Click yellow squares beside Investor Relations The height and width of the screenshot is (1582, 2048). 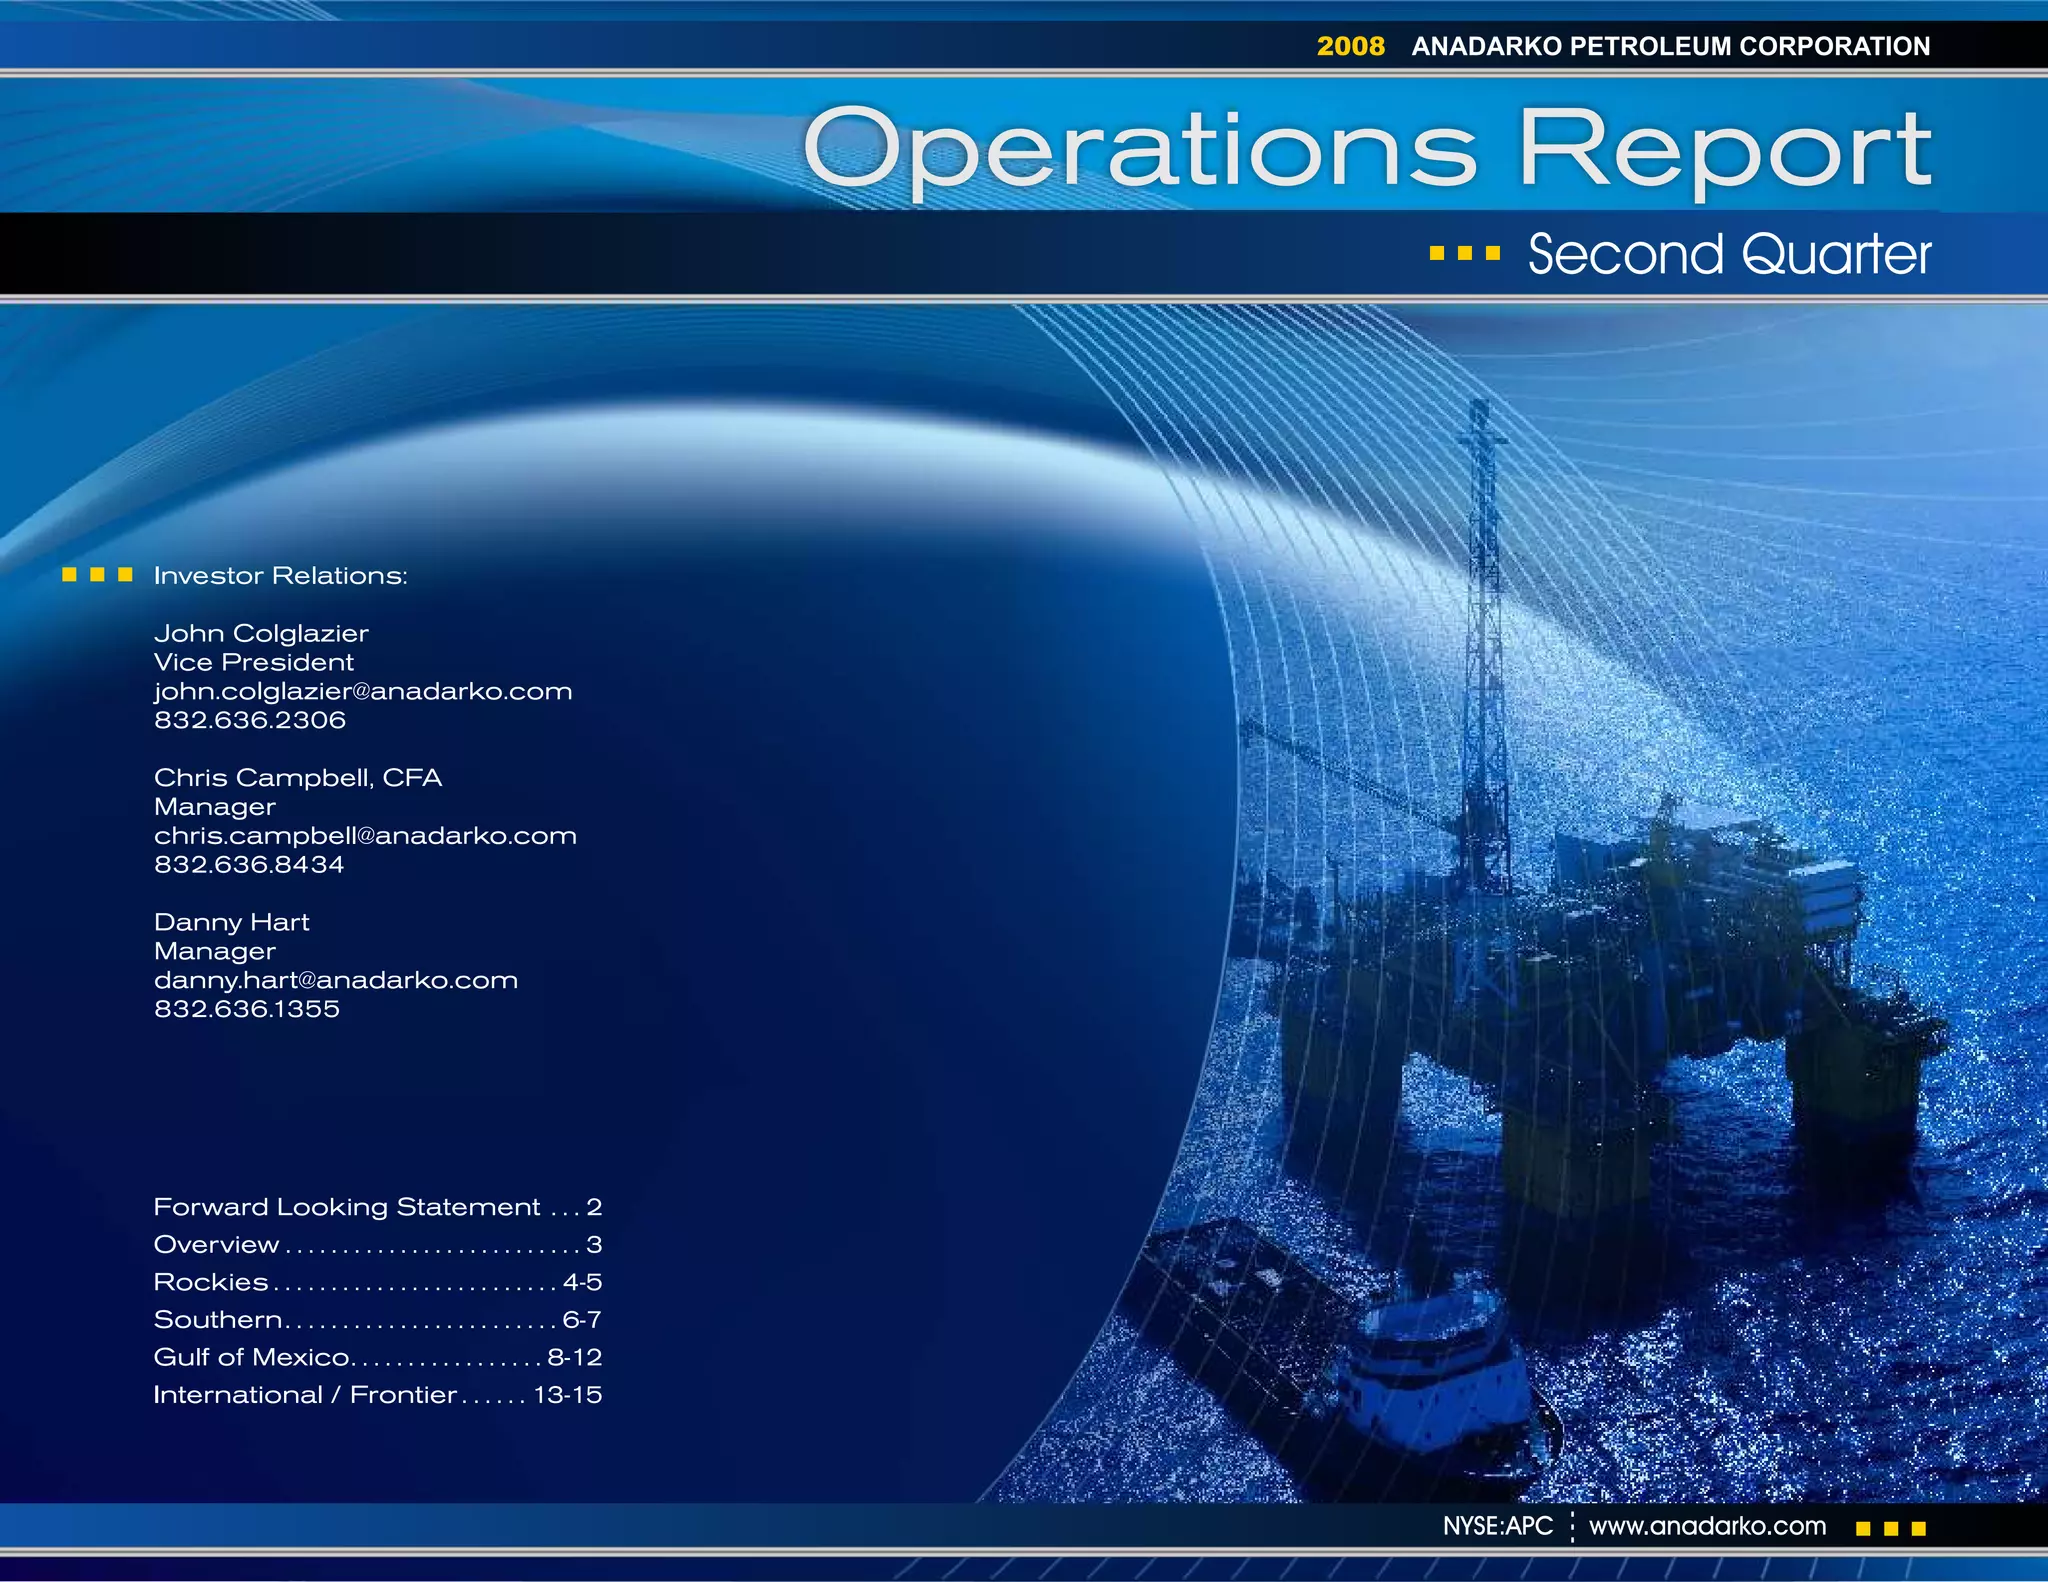(97, 574)
